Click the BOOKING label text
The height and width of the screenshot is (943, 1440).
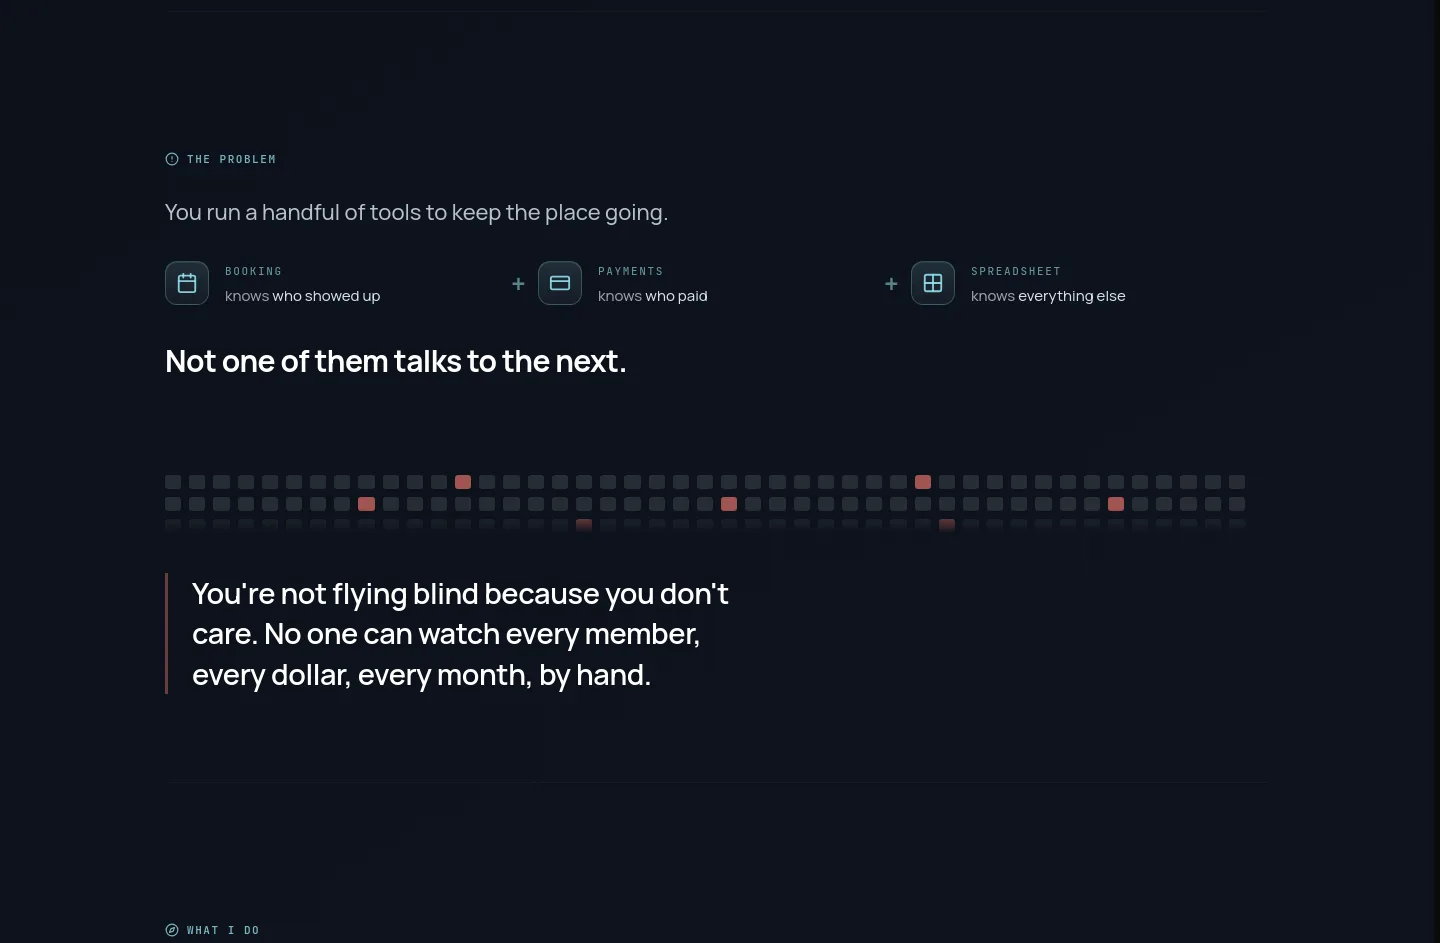coord(253,271)
